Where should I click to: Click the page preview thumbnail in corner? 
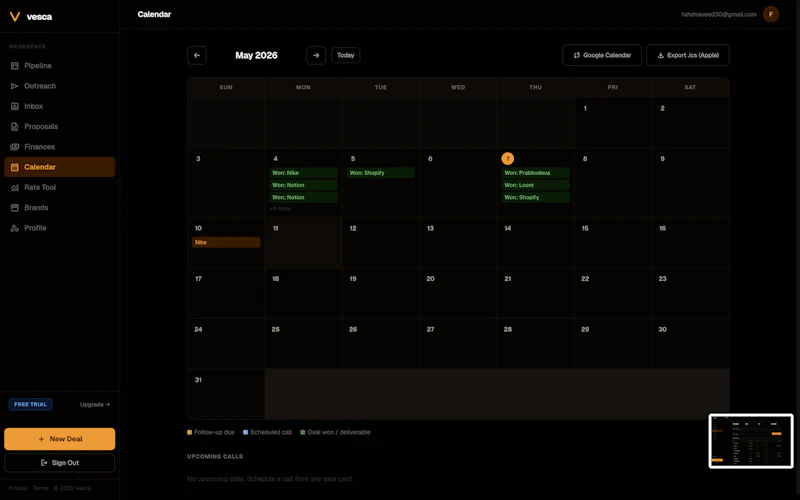point(751,441)
